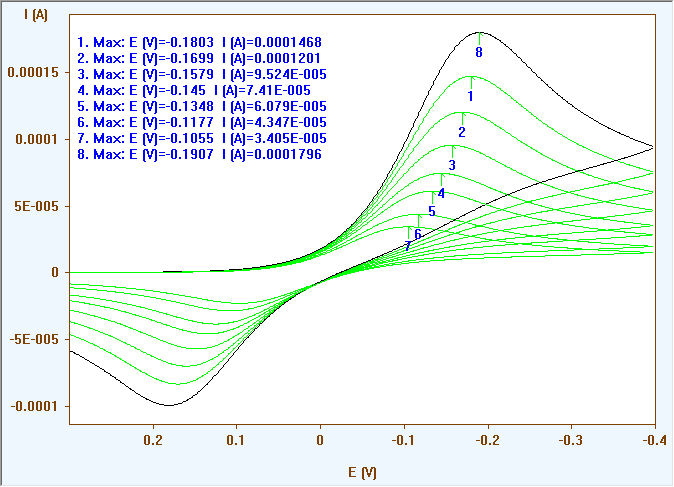Click x-axis tick label 0.1
The image size is (674, 487).
pyautogui.click(x=236, y=441)
